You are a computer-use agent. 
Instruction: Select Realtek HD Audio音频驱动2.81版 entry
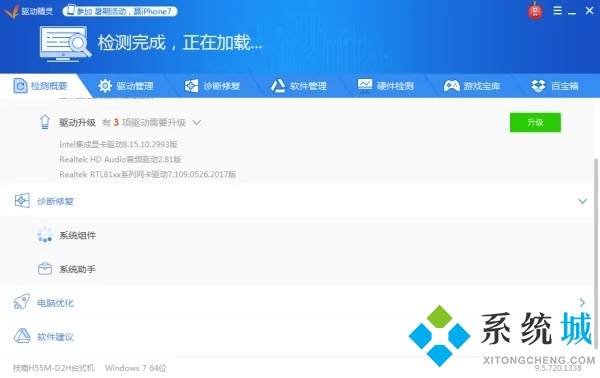120,159
